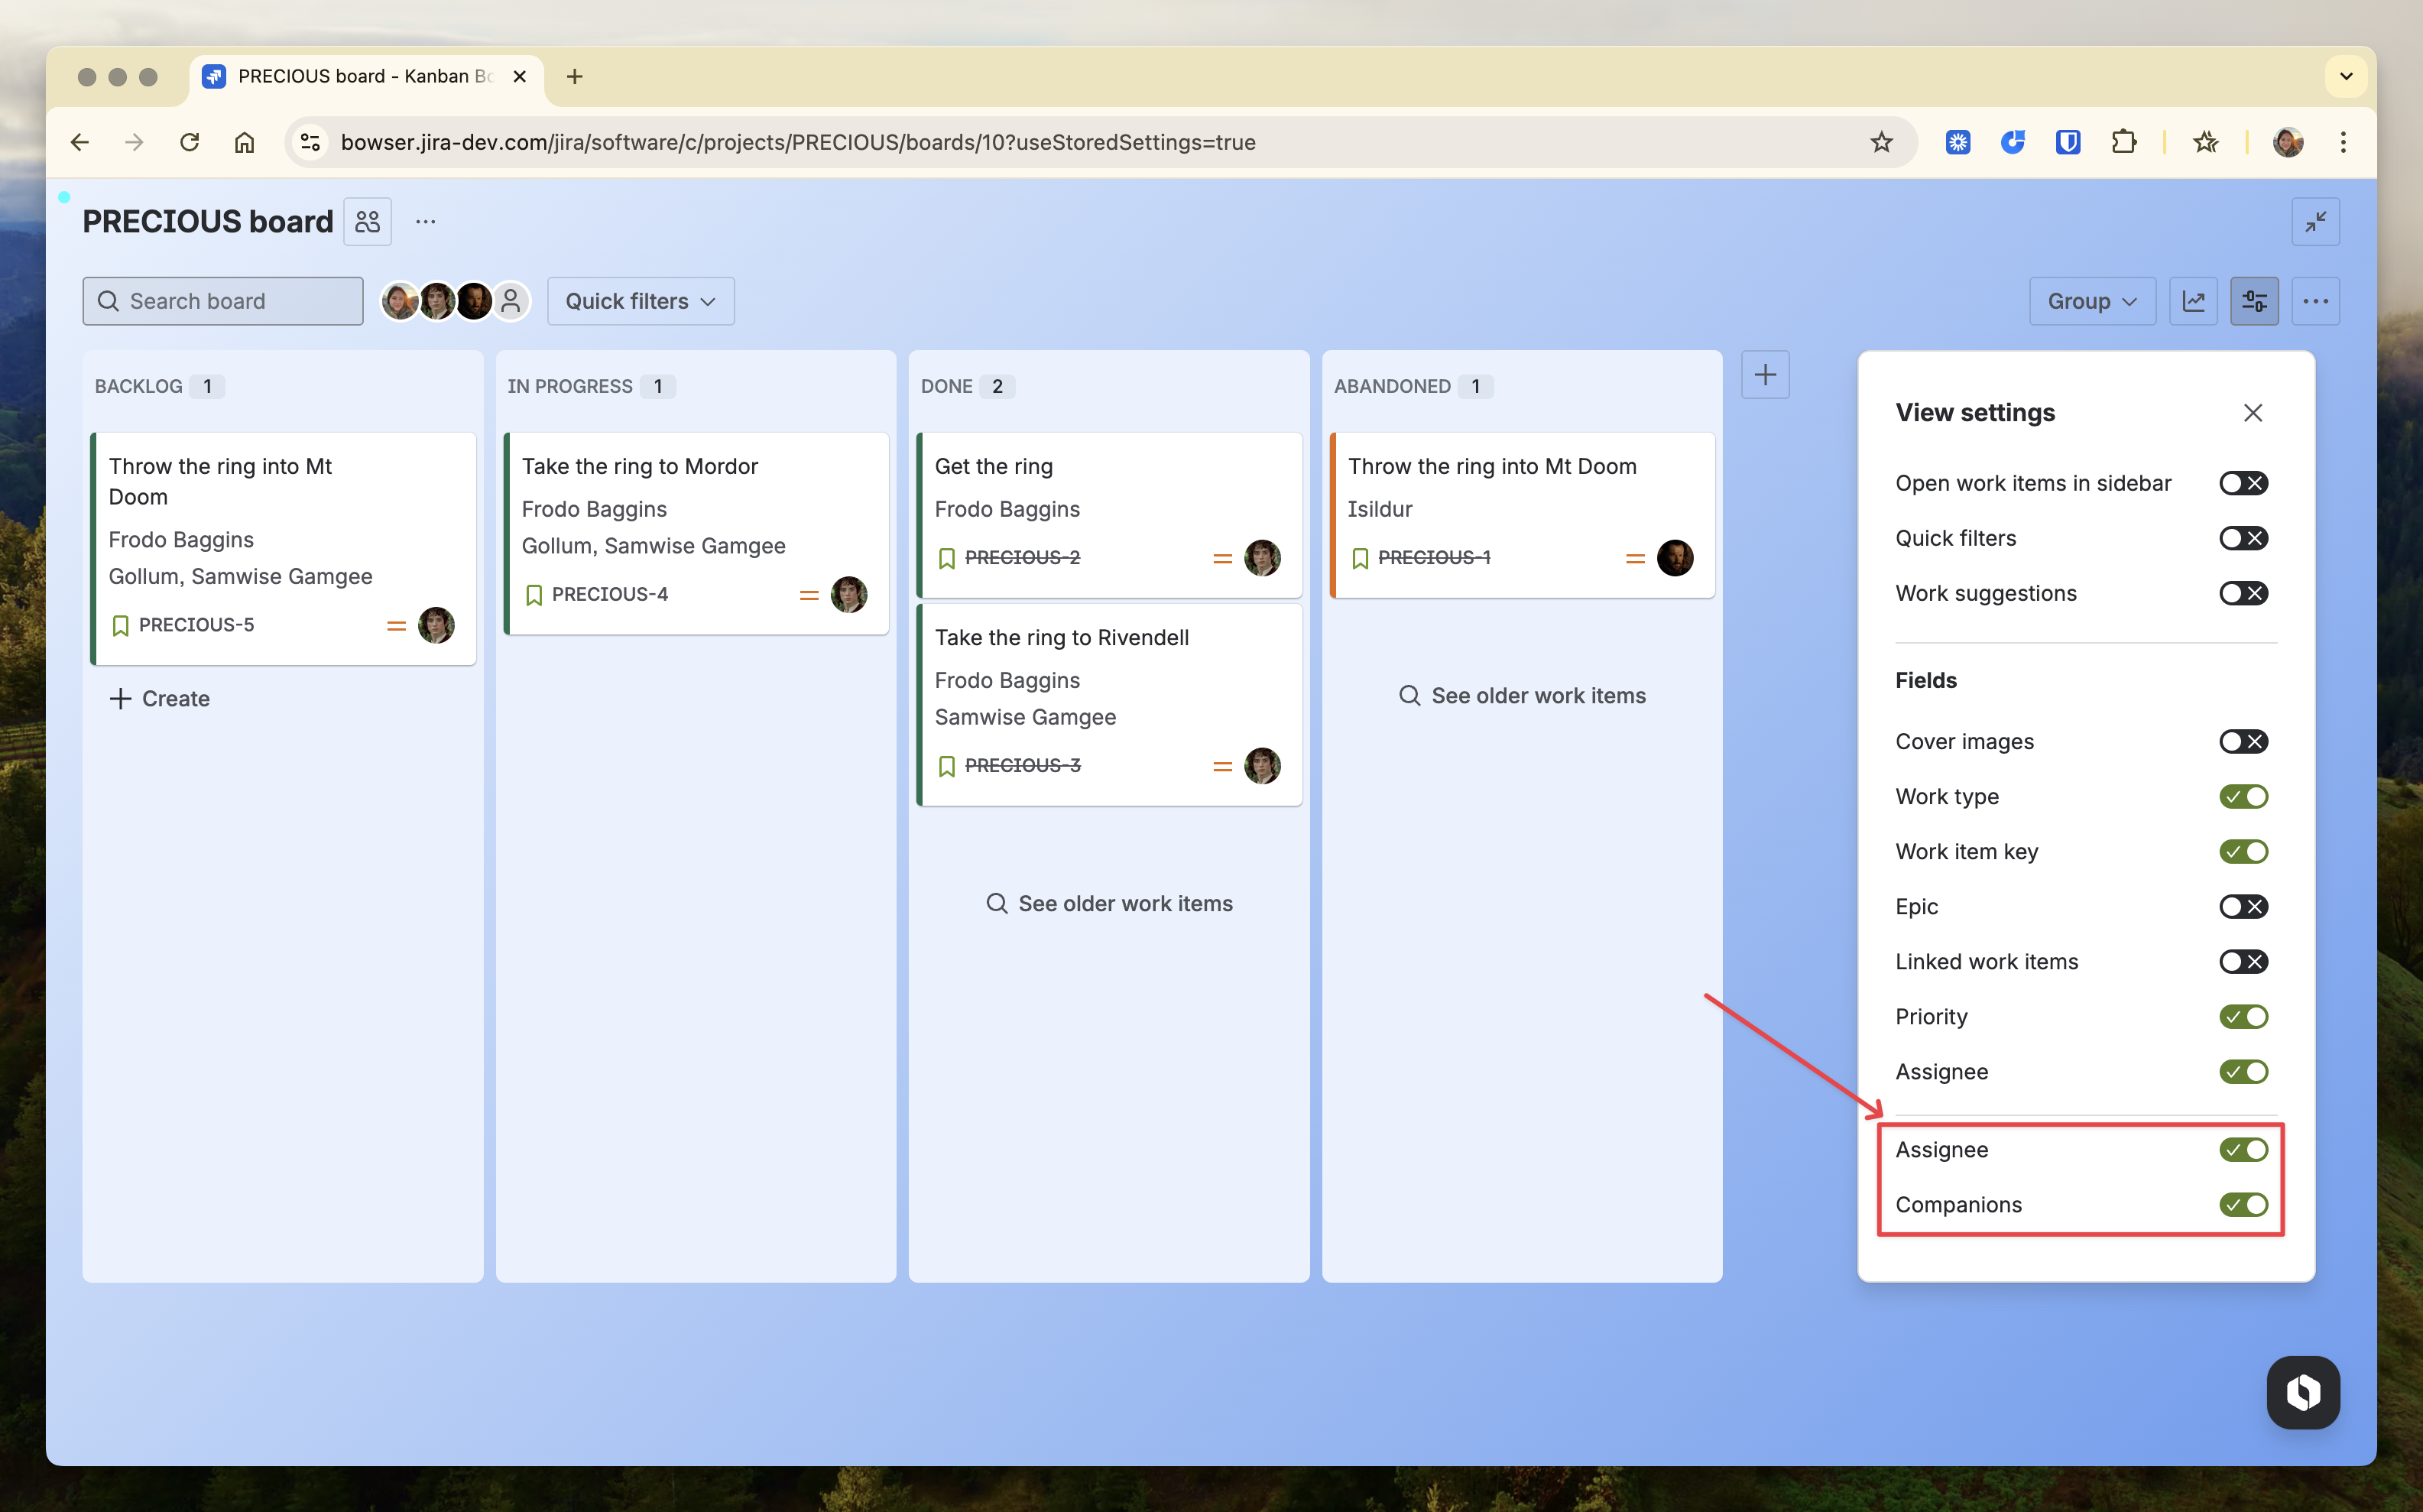The height and width of the screenshot is (1512, 2423).
Task: Open the board's more actions menu beside Group
Action: (x=2315, y=301)
